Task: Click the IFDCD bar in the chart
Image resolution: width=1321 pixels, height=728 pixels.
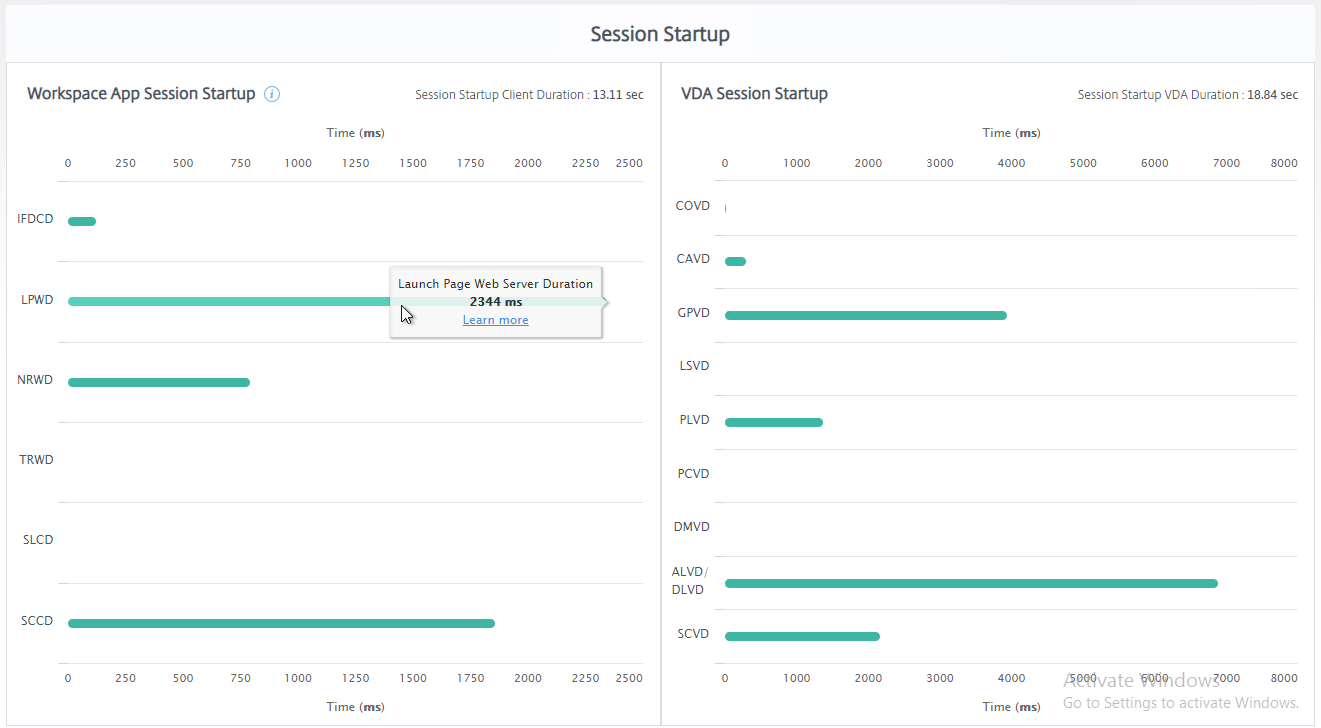Action: [82, 221]
